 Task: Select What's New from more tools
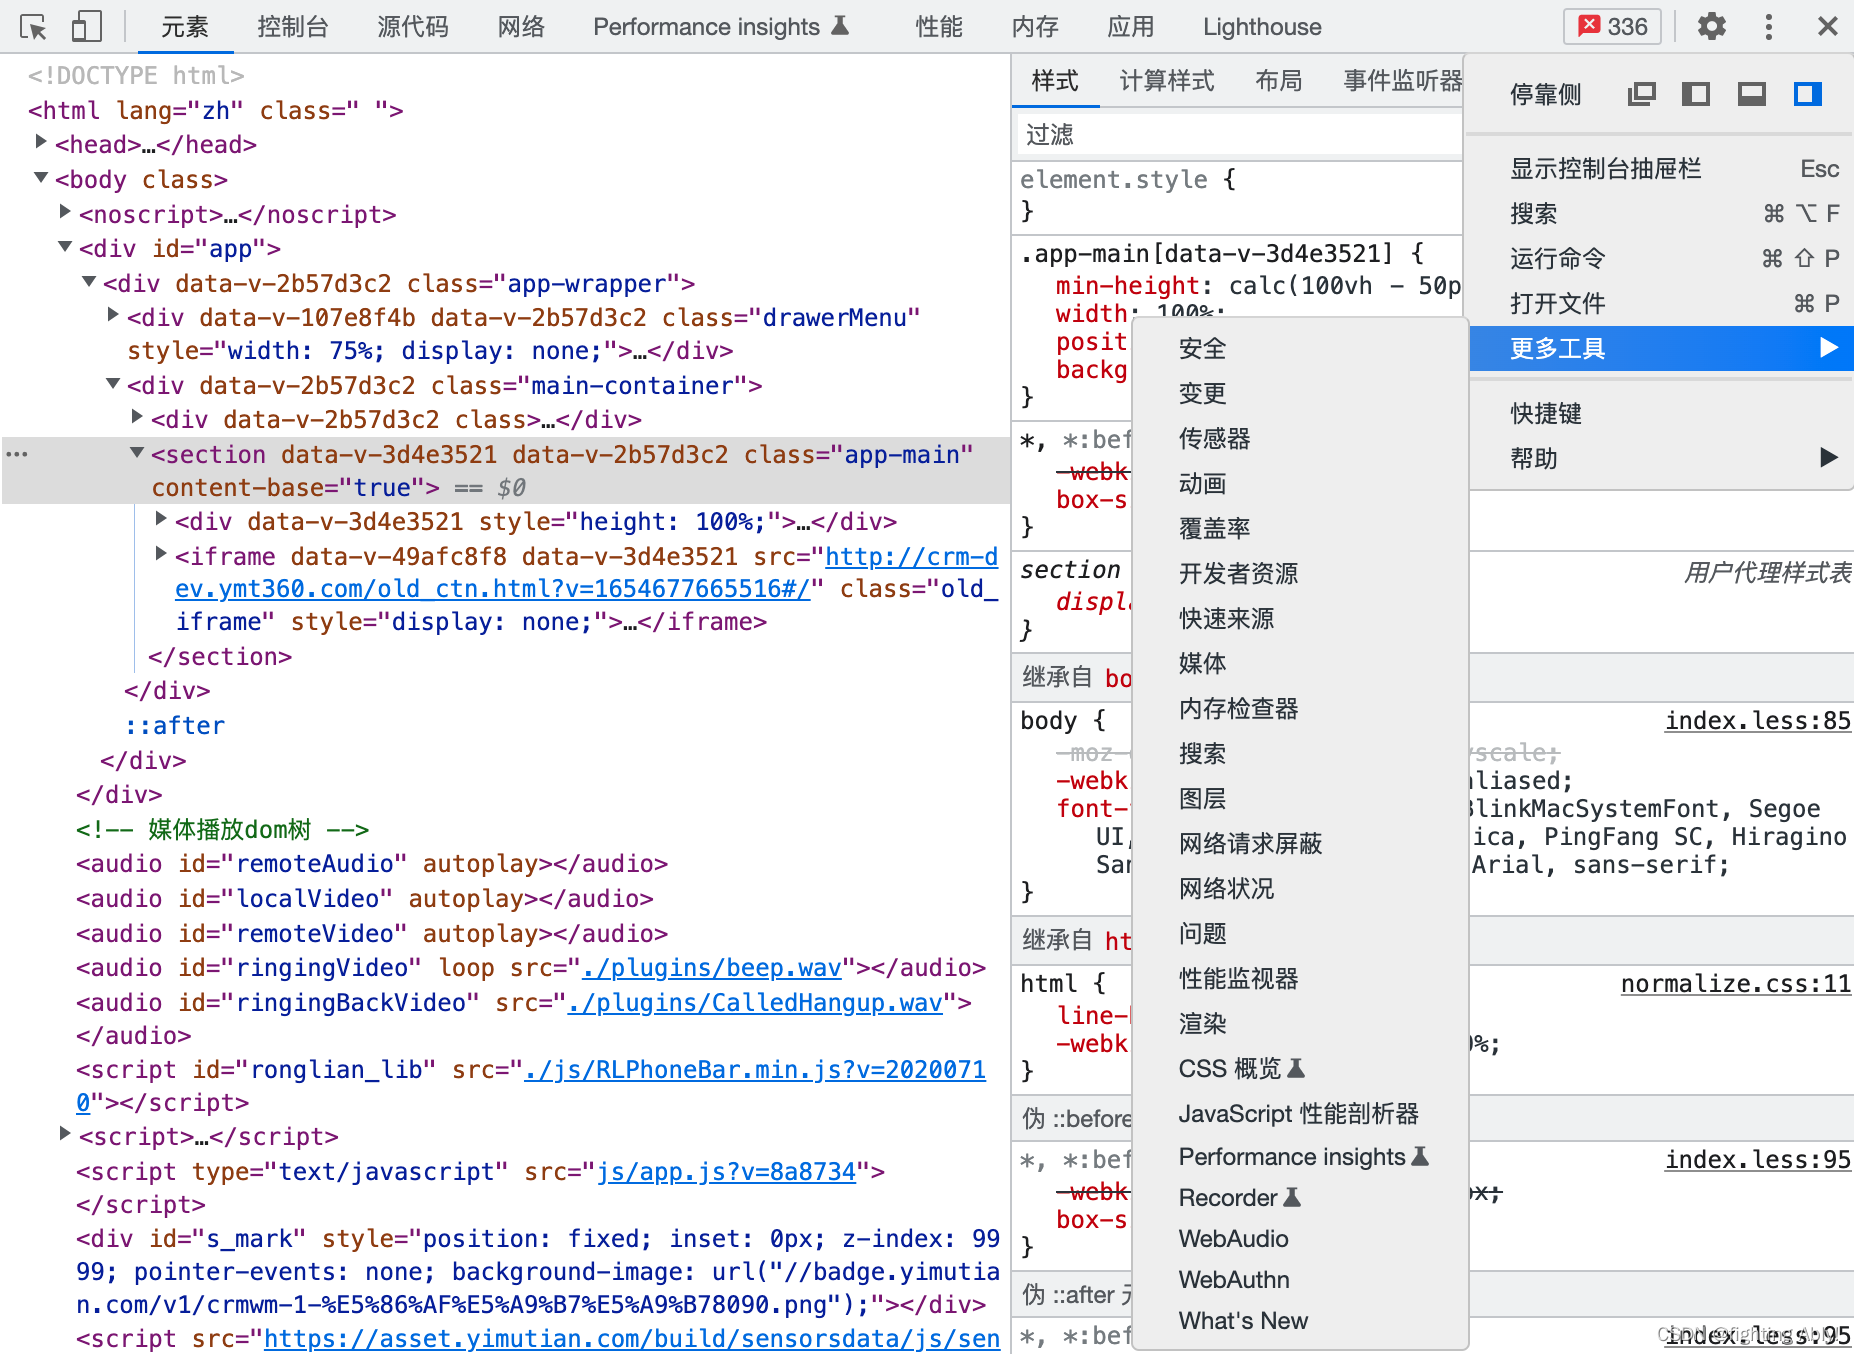pos(1300,1321)
